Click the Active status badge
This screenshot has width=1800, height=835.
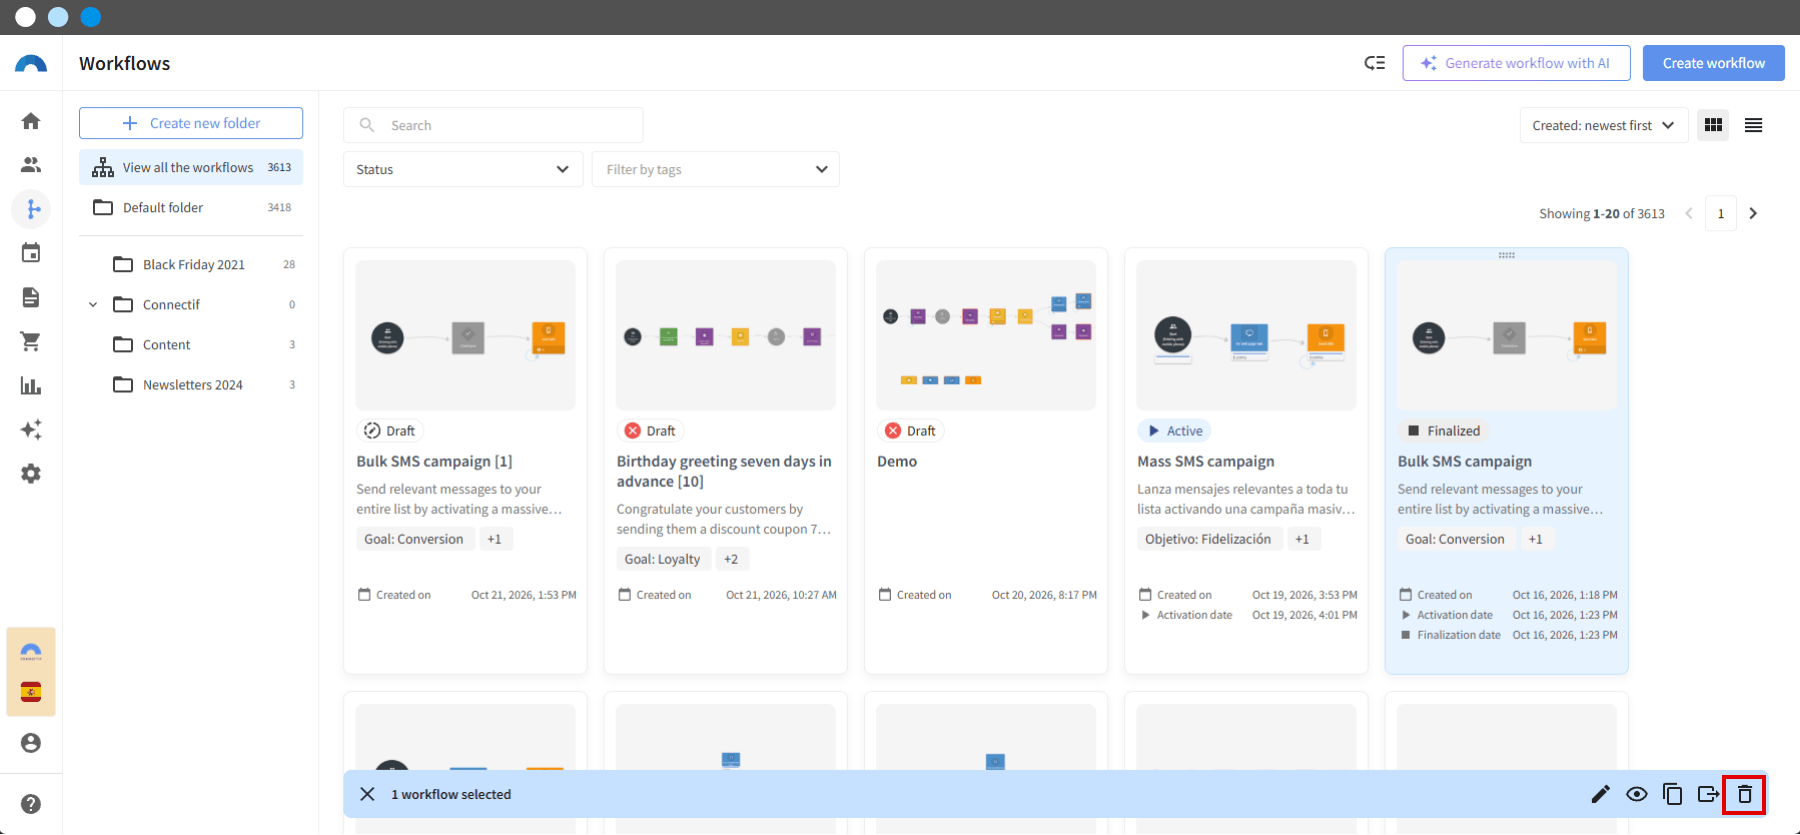[x=1174, y=431]
